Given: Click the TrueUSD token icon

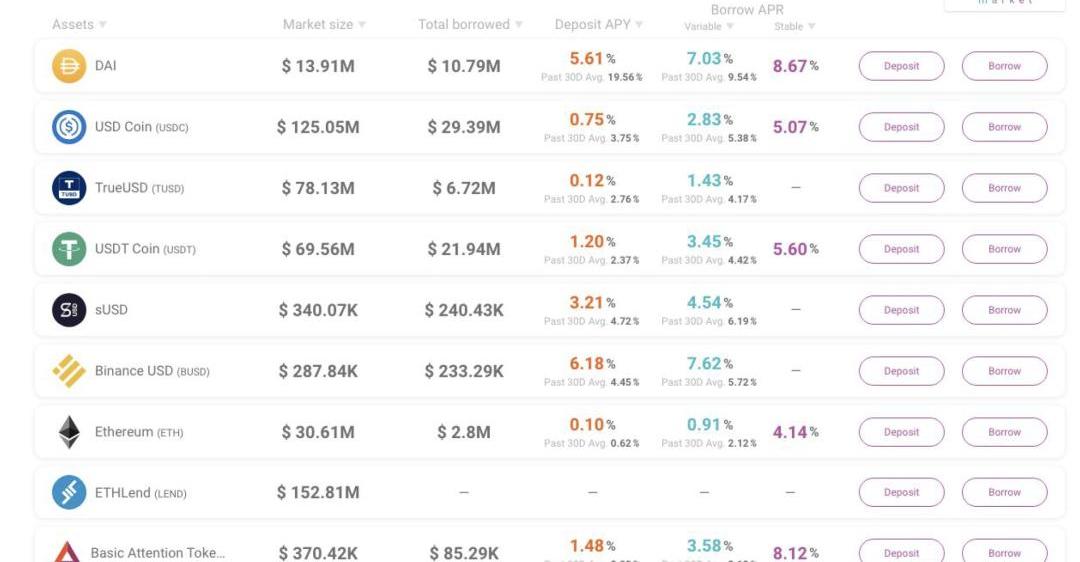Looking at the screenshot, I should pyautogui.click(x=69, y=188).
